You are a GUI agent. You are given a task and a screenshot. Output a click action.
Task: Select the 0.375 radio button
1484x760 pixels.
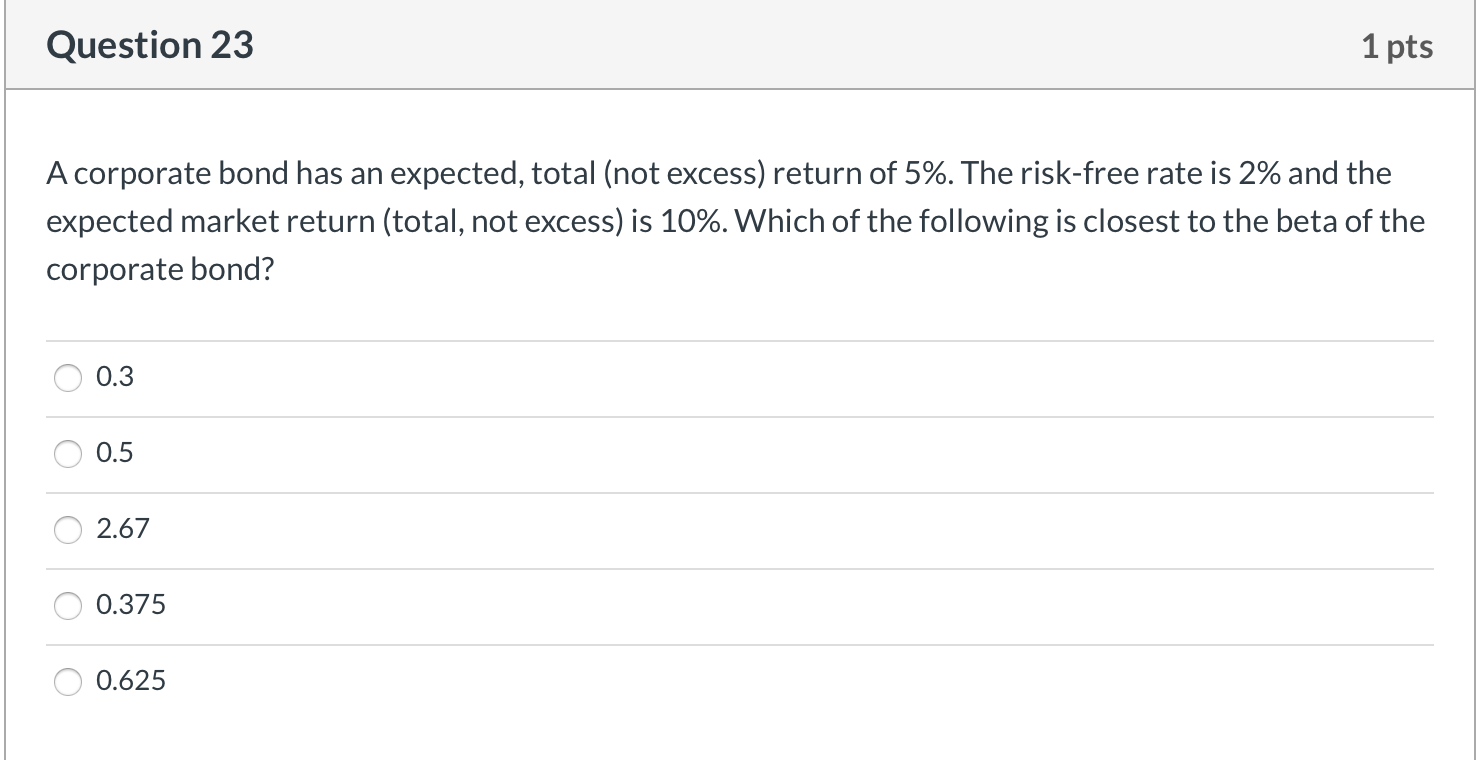coord(68,605)
